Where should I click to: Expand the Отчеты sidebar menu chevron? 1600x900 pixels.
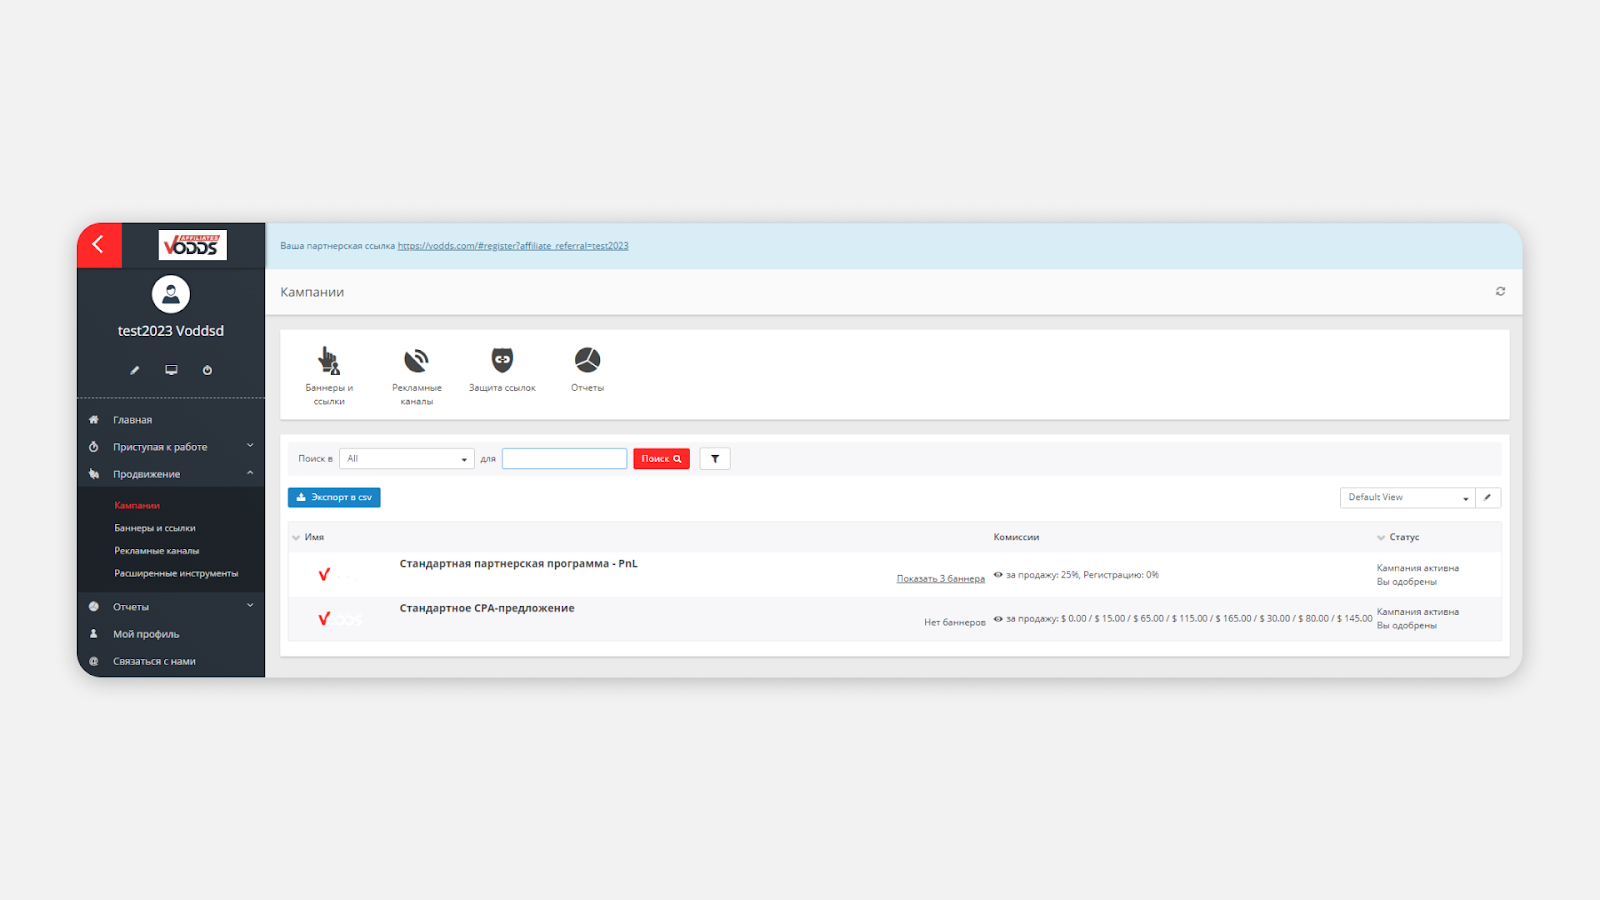point(250,606)
